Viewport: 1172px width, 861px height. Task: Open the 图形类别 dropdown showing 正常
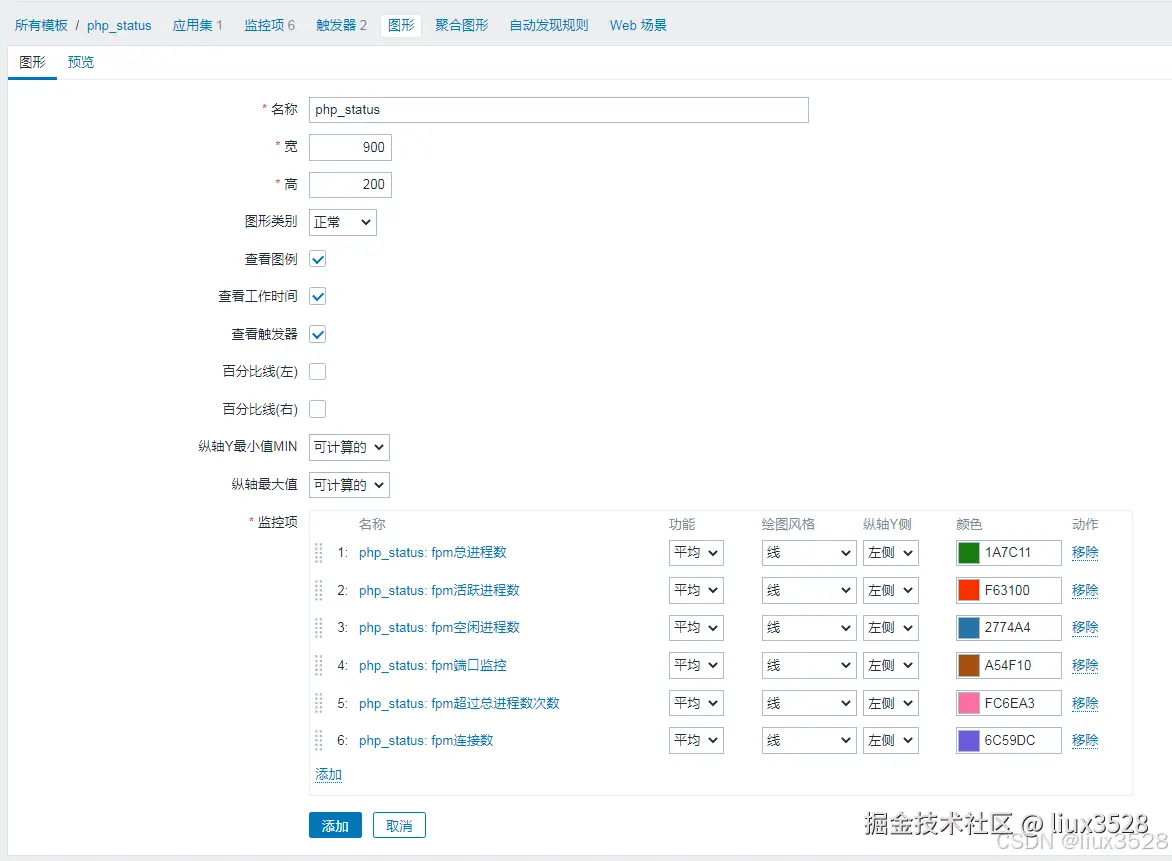click(x=342, y=221)
